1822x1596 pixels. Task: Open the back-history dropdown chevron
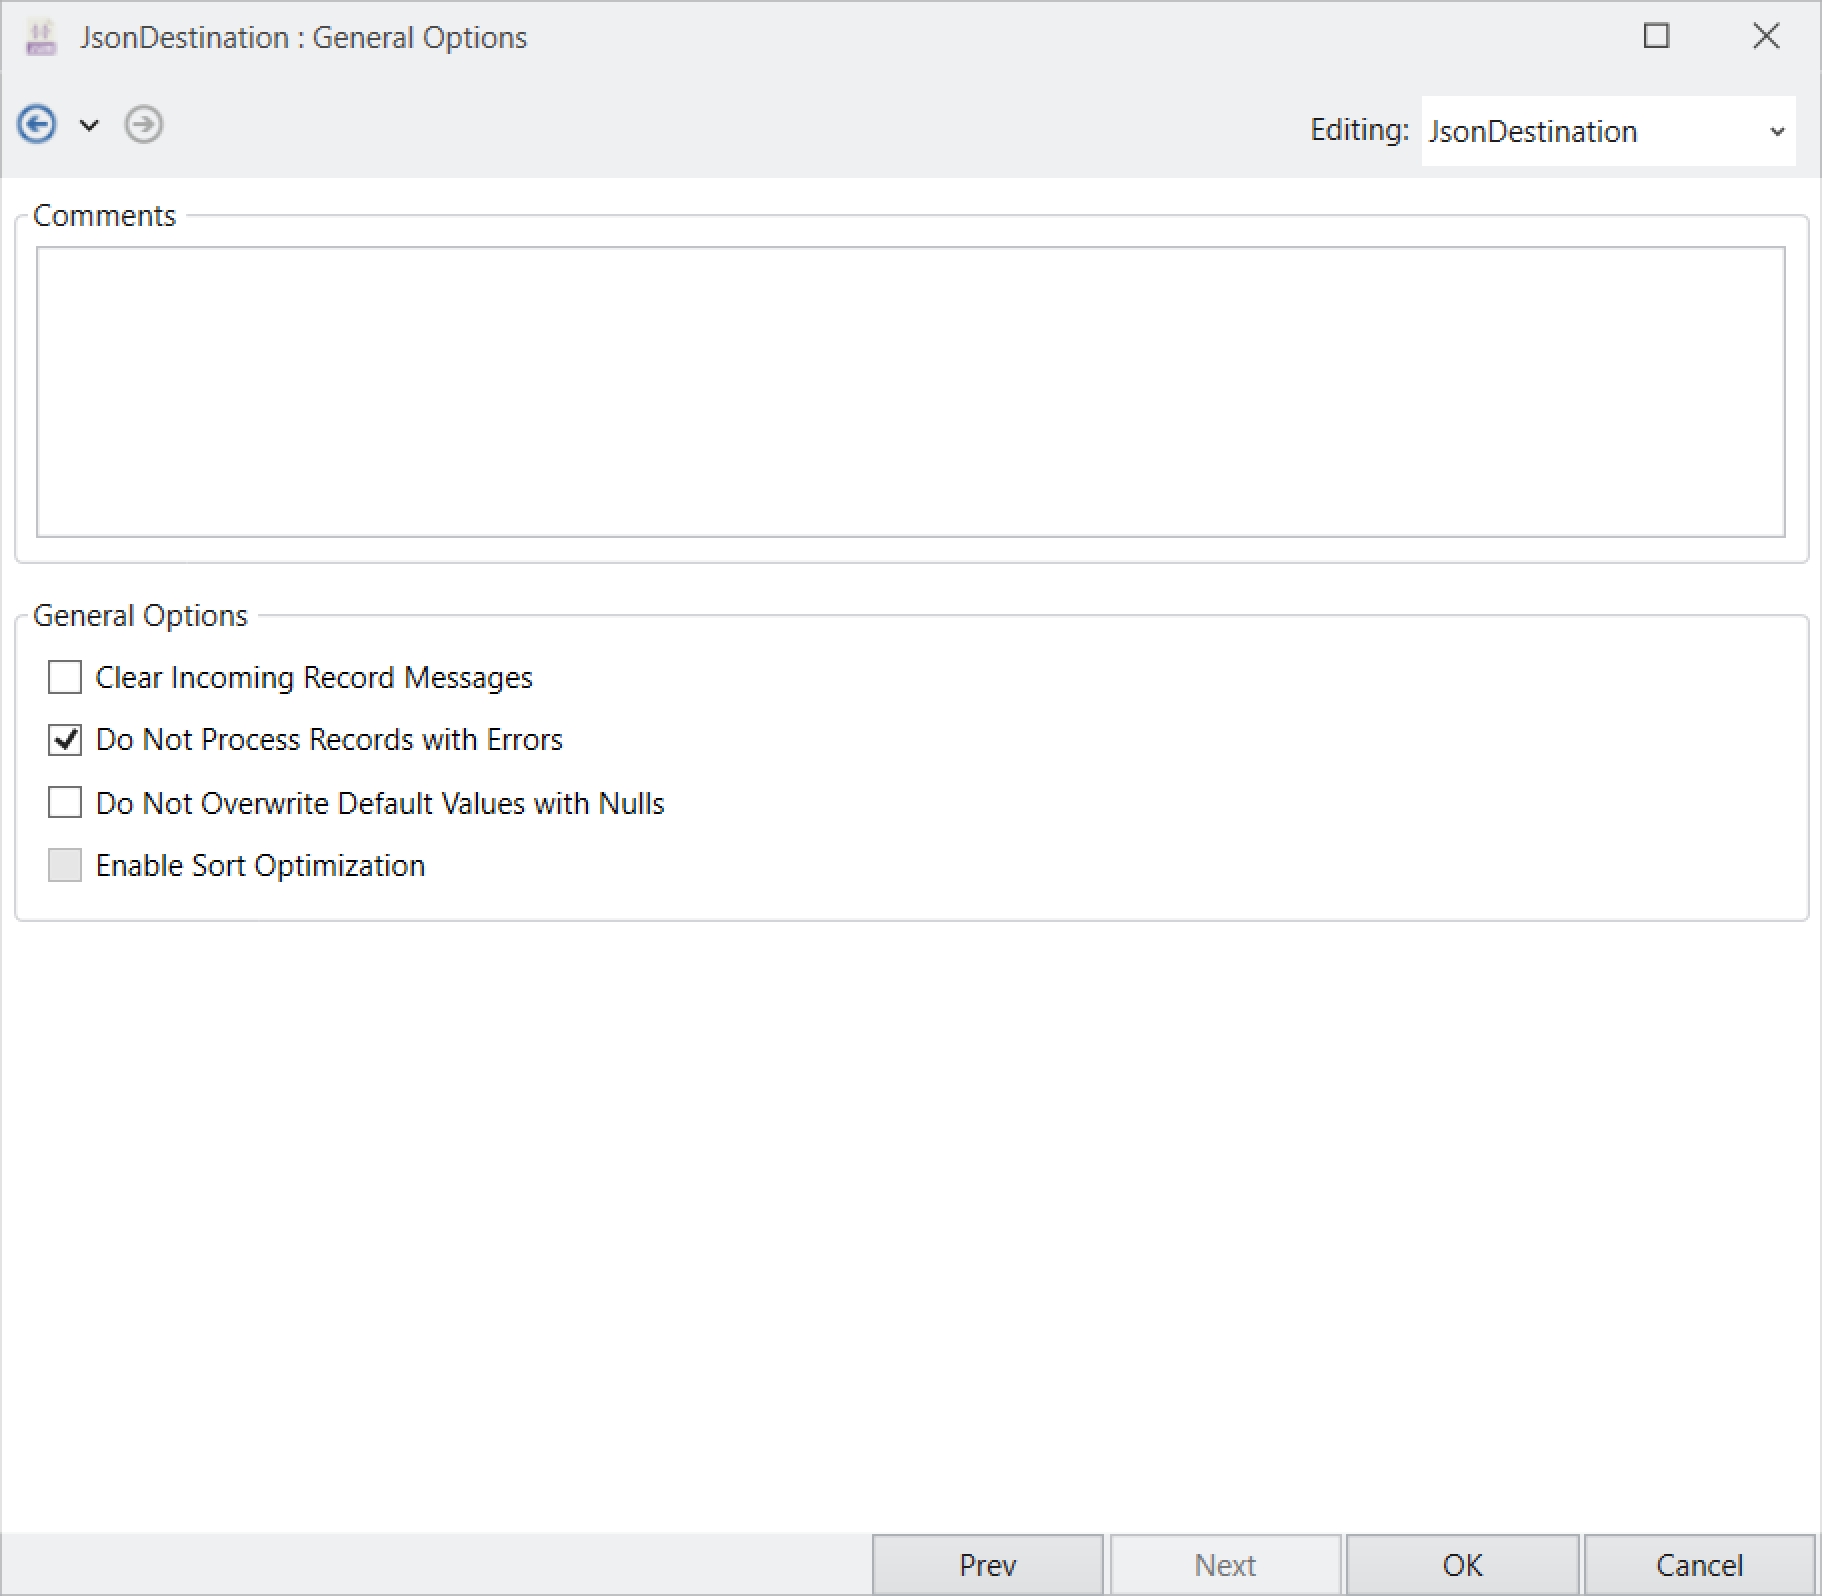(x=89, y=125)
